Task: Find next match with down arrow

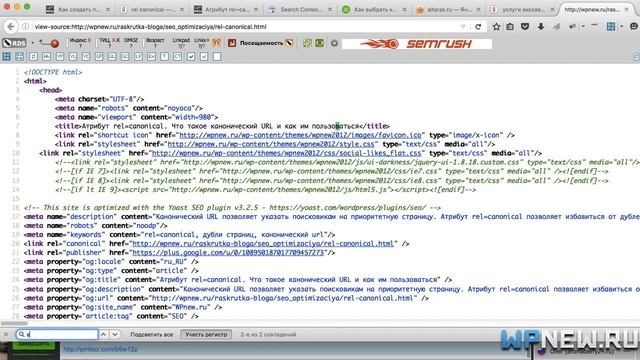Action: [115, 334]
